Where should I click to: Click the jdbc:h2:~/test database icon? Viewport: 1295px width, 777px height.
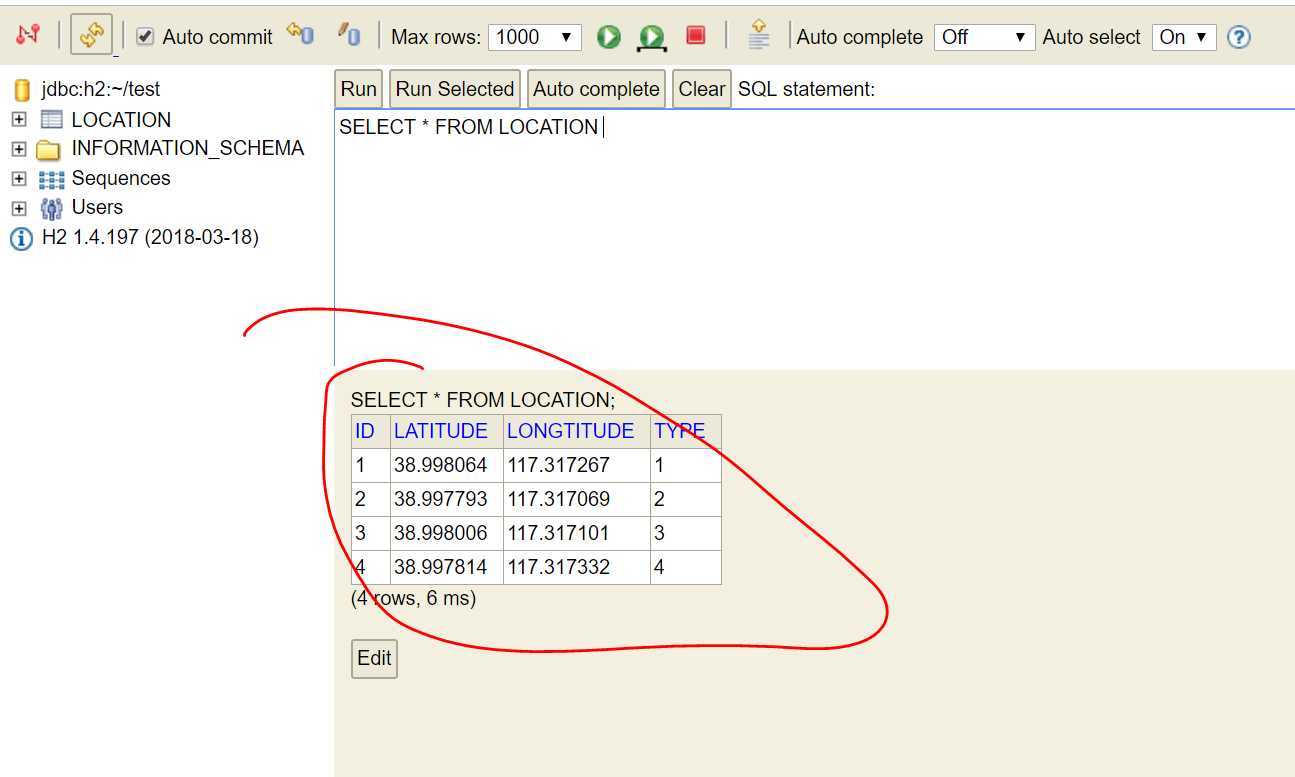click(x=22, y=90)
